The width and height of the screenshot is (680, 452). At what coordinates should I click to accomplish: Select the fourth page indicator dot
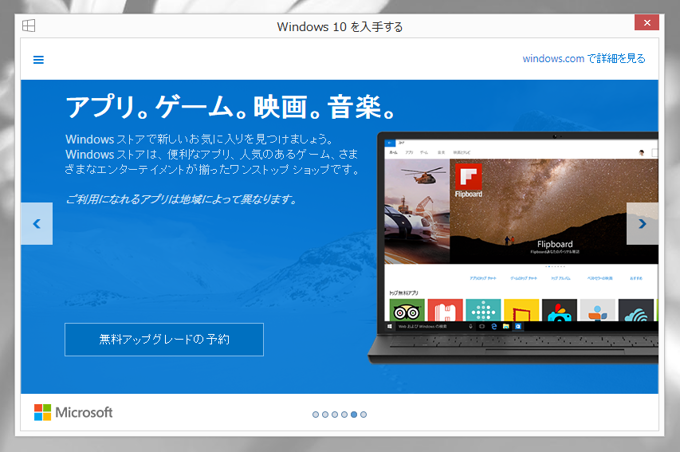pyautogui.click(x=344, y=415)
